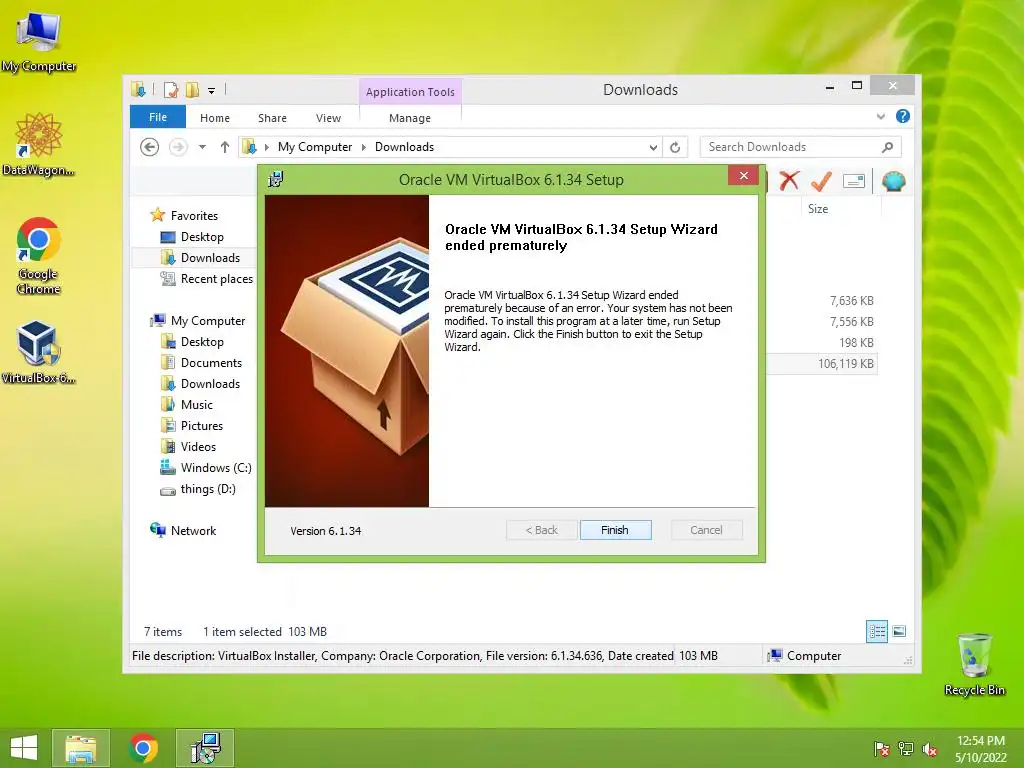This screenshot has width=1024, height=768.
Task: Open the Manage ribbon tab
Action: point(410,118)
